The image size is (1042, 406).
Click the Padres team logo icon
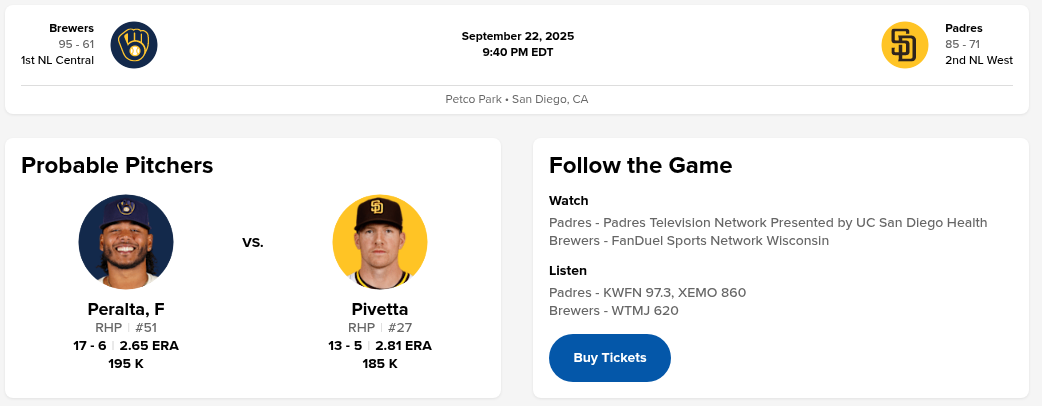[x=905, y=45]
